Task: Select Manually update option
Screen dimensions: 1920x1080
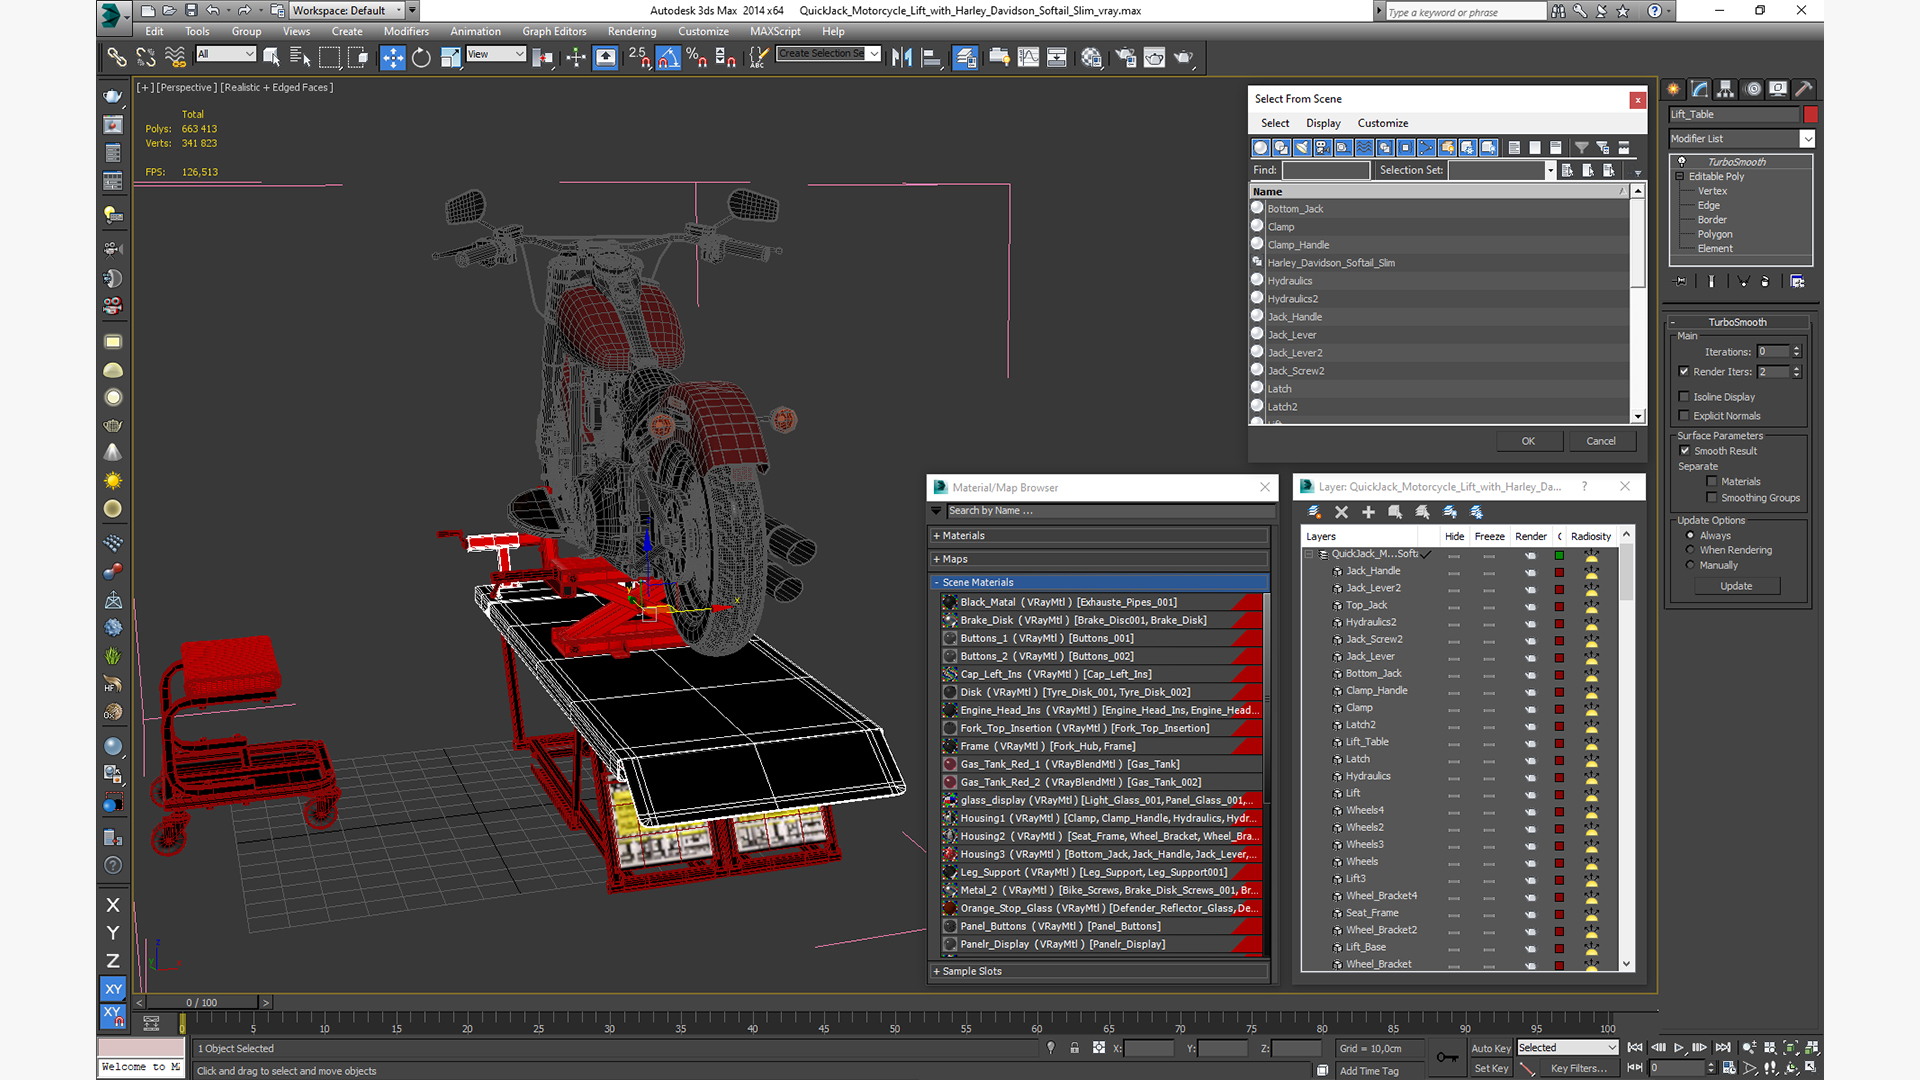Action: [x=1691, y=565]
